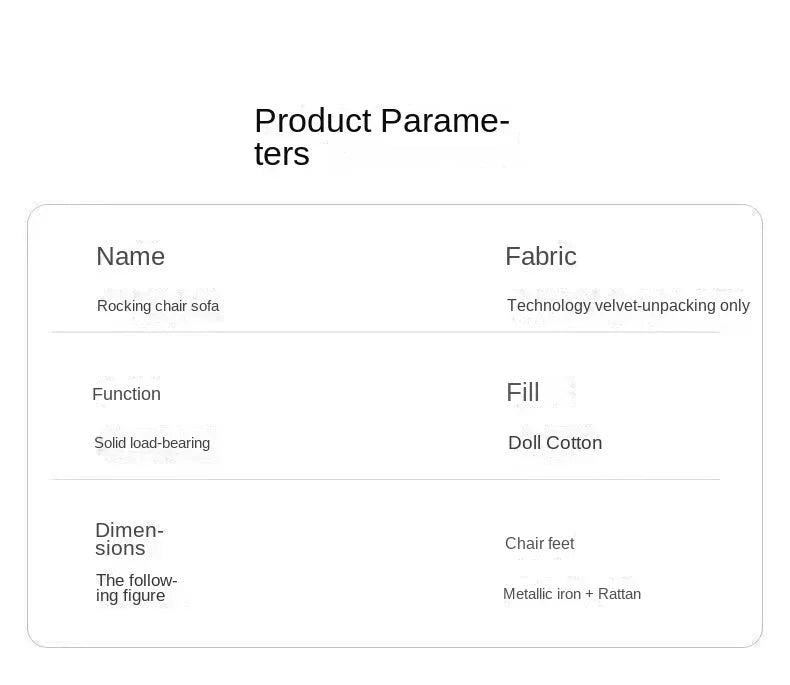Screen dimensions: 790x685
Task: Click the Product Parameters heading
Action: (x=382, y=137)
